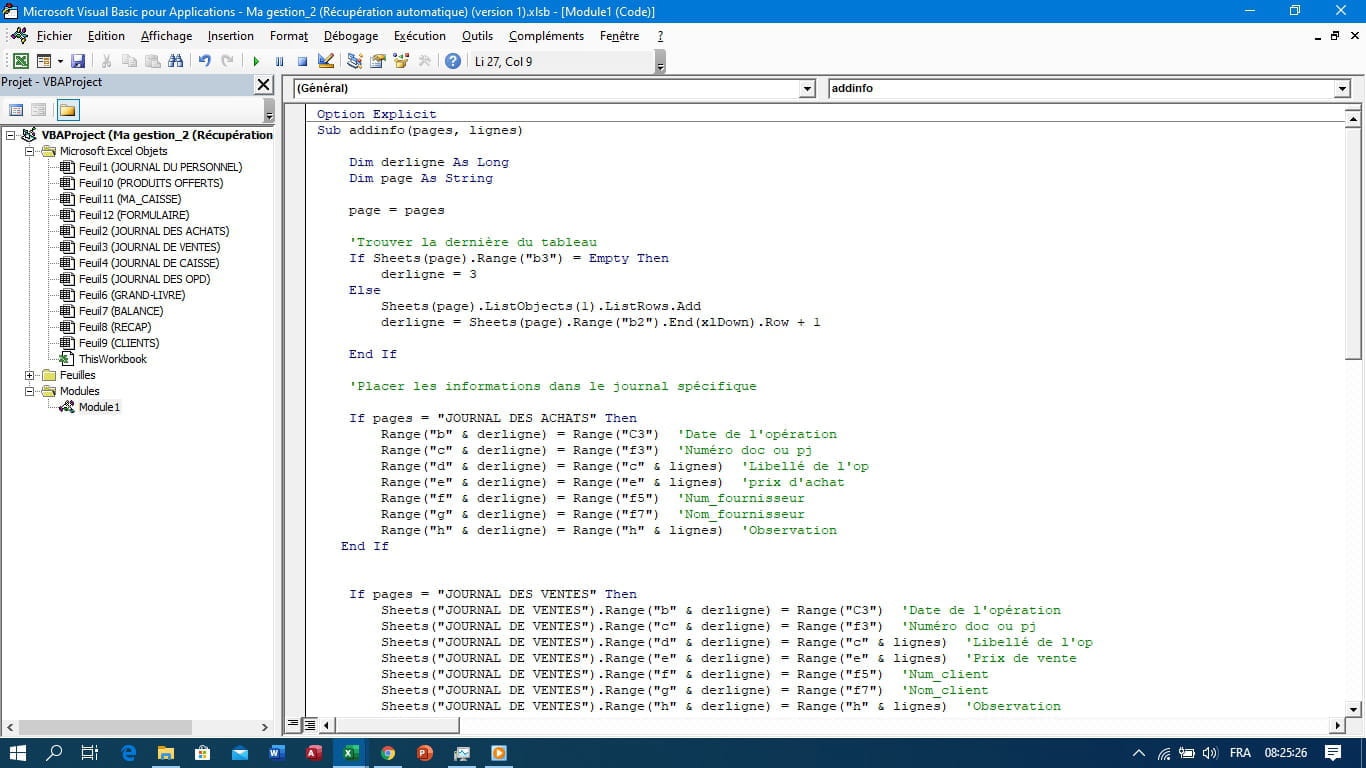Open the Format menu
Image resolution: width=1366 pixels, height=768 pixels.
click(x=289, y=36)
